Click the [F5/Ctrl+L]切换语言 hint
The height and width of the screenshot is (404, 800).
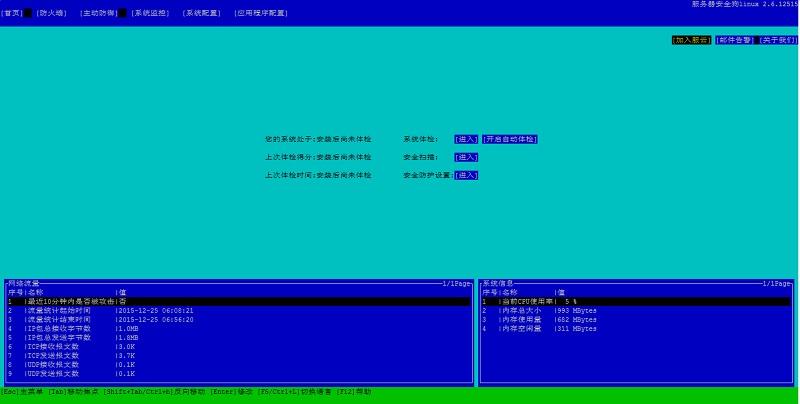294,392
